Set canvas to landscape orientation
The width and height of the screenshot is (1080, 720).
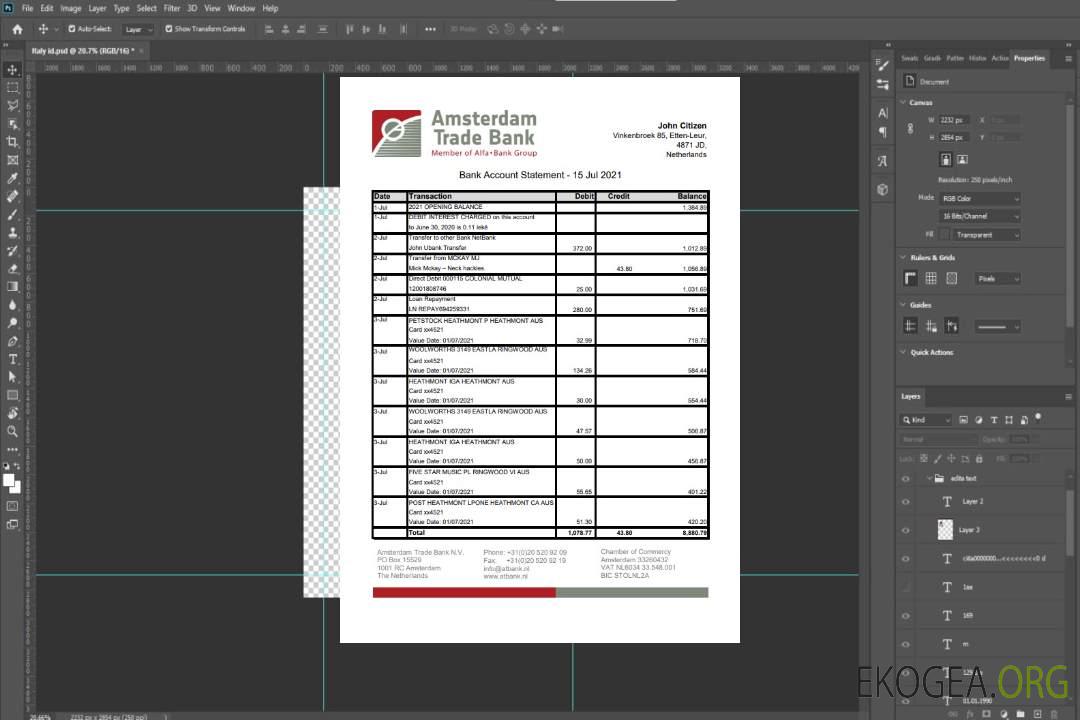962,160
